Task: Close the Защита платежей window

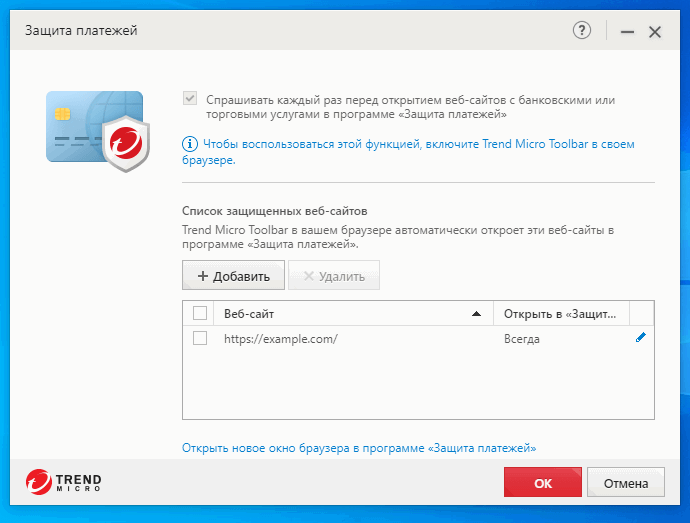Action: (655, 32)
